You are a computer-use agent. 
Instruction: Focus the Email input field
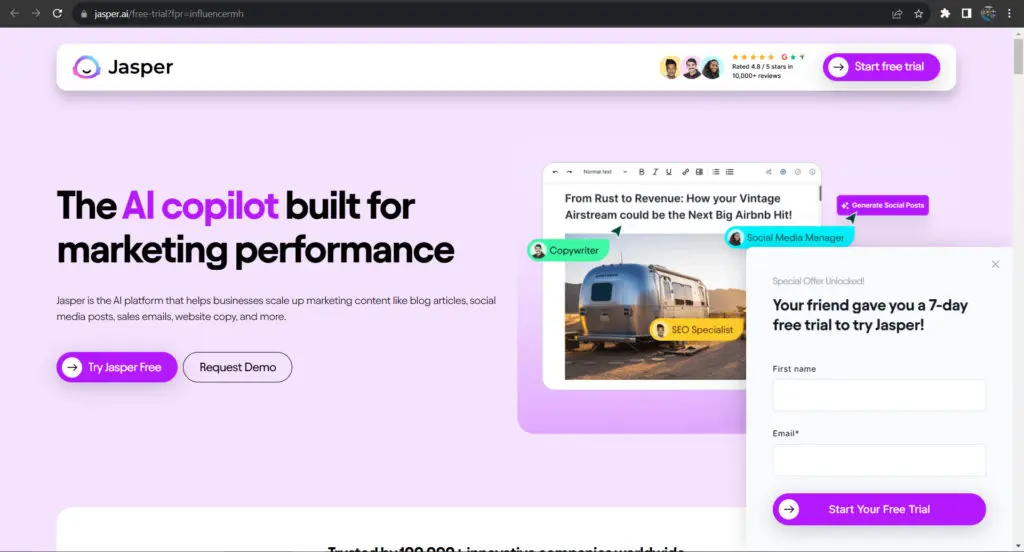click(879, 460)
